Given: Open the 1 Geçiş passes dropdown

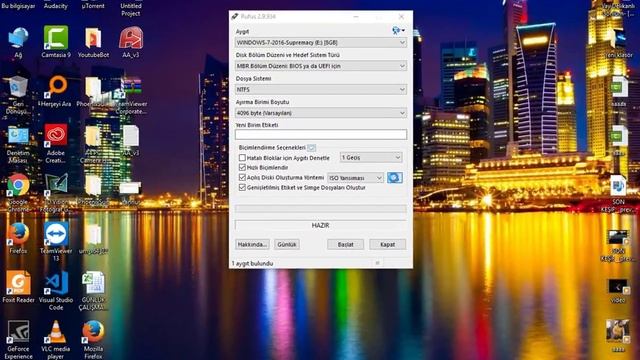Looking at the screenshot, I should point(371,158).
